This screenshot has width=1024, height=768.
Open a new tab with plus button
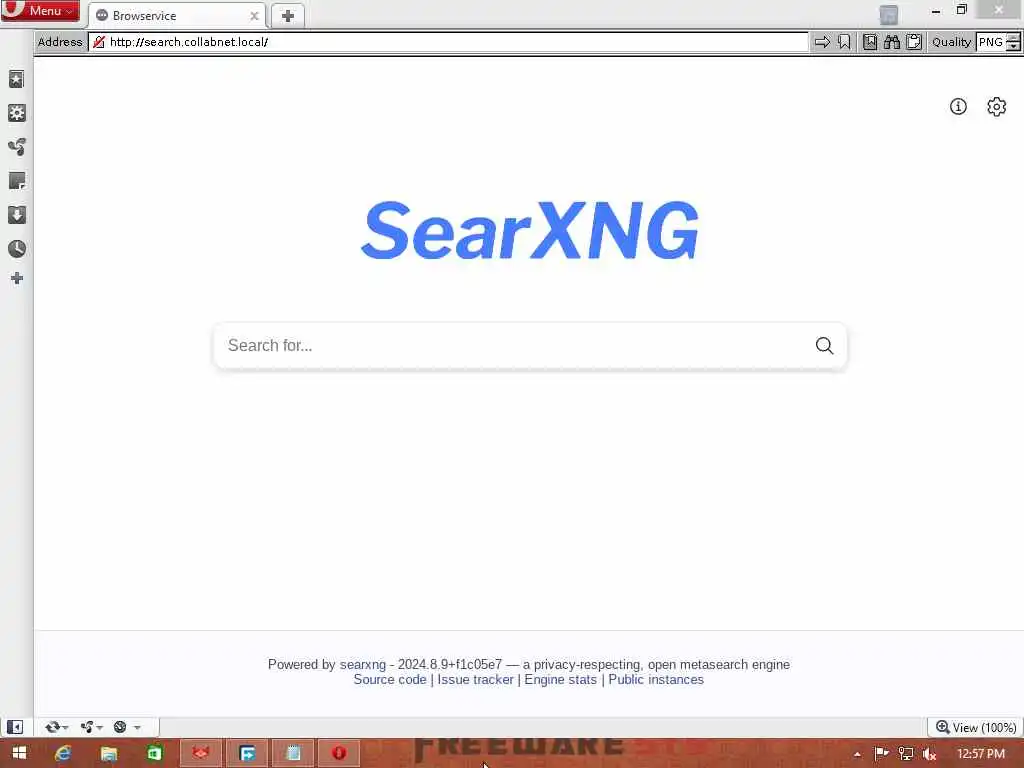tap(287, 16)
